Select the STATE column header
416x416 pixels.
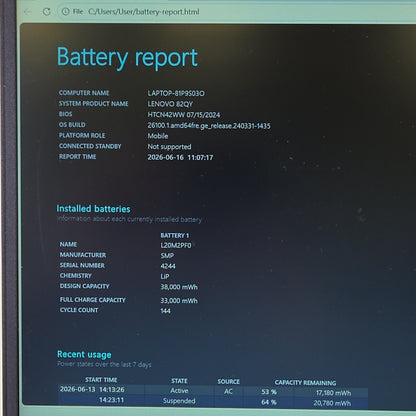pyautogui.click(x=179, y=381)
